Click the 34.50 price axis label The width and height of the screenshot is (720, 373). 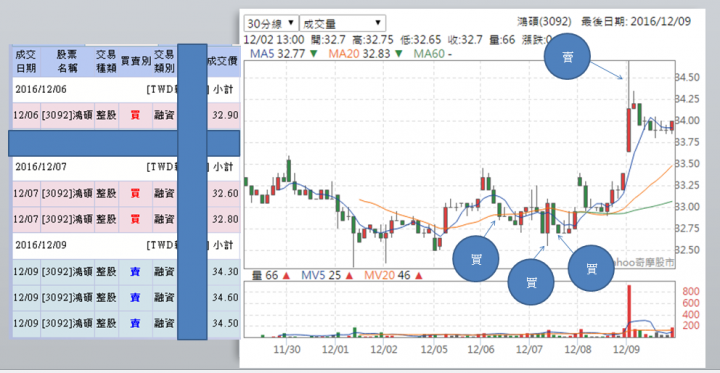pyautogui.click(x=687, y=77)
